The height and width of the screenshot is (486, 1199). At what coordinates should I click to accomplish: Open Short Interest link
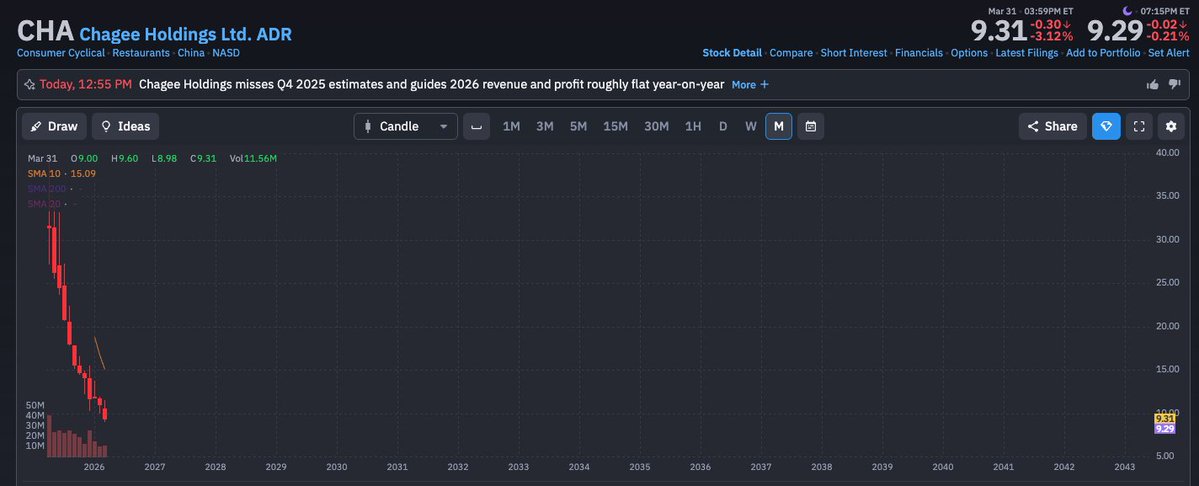[x=853, y=53]
